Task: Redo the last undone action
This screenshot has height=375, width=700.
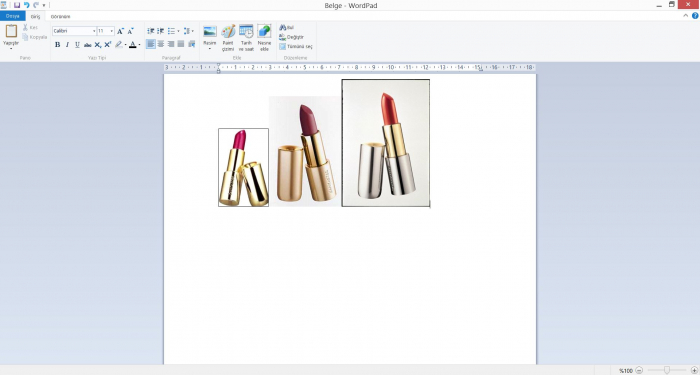Action: pyautogui.click(x=36, y=5)
